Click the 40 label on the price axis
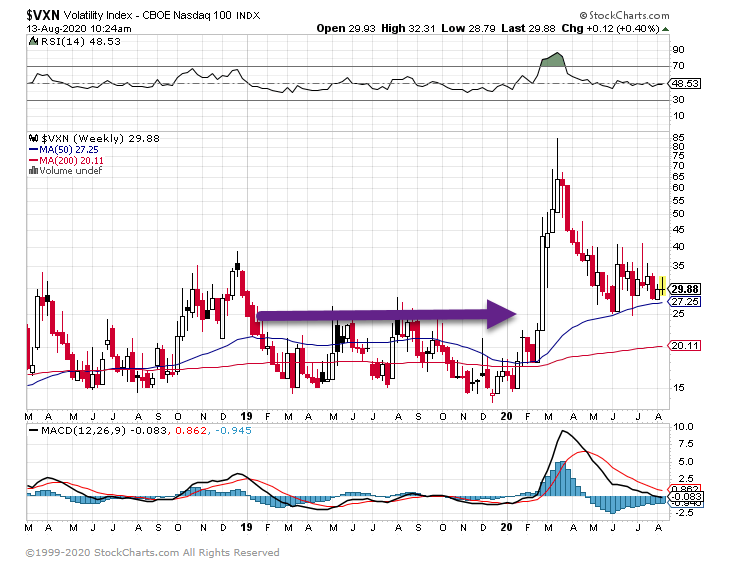 (678, 247)
